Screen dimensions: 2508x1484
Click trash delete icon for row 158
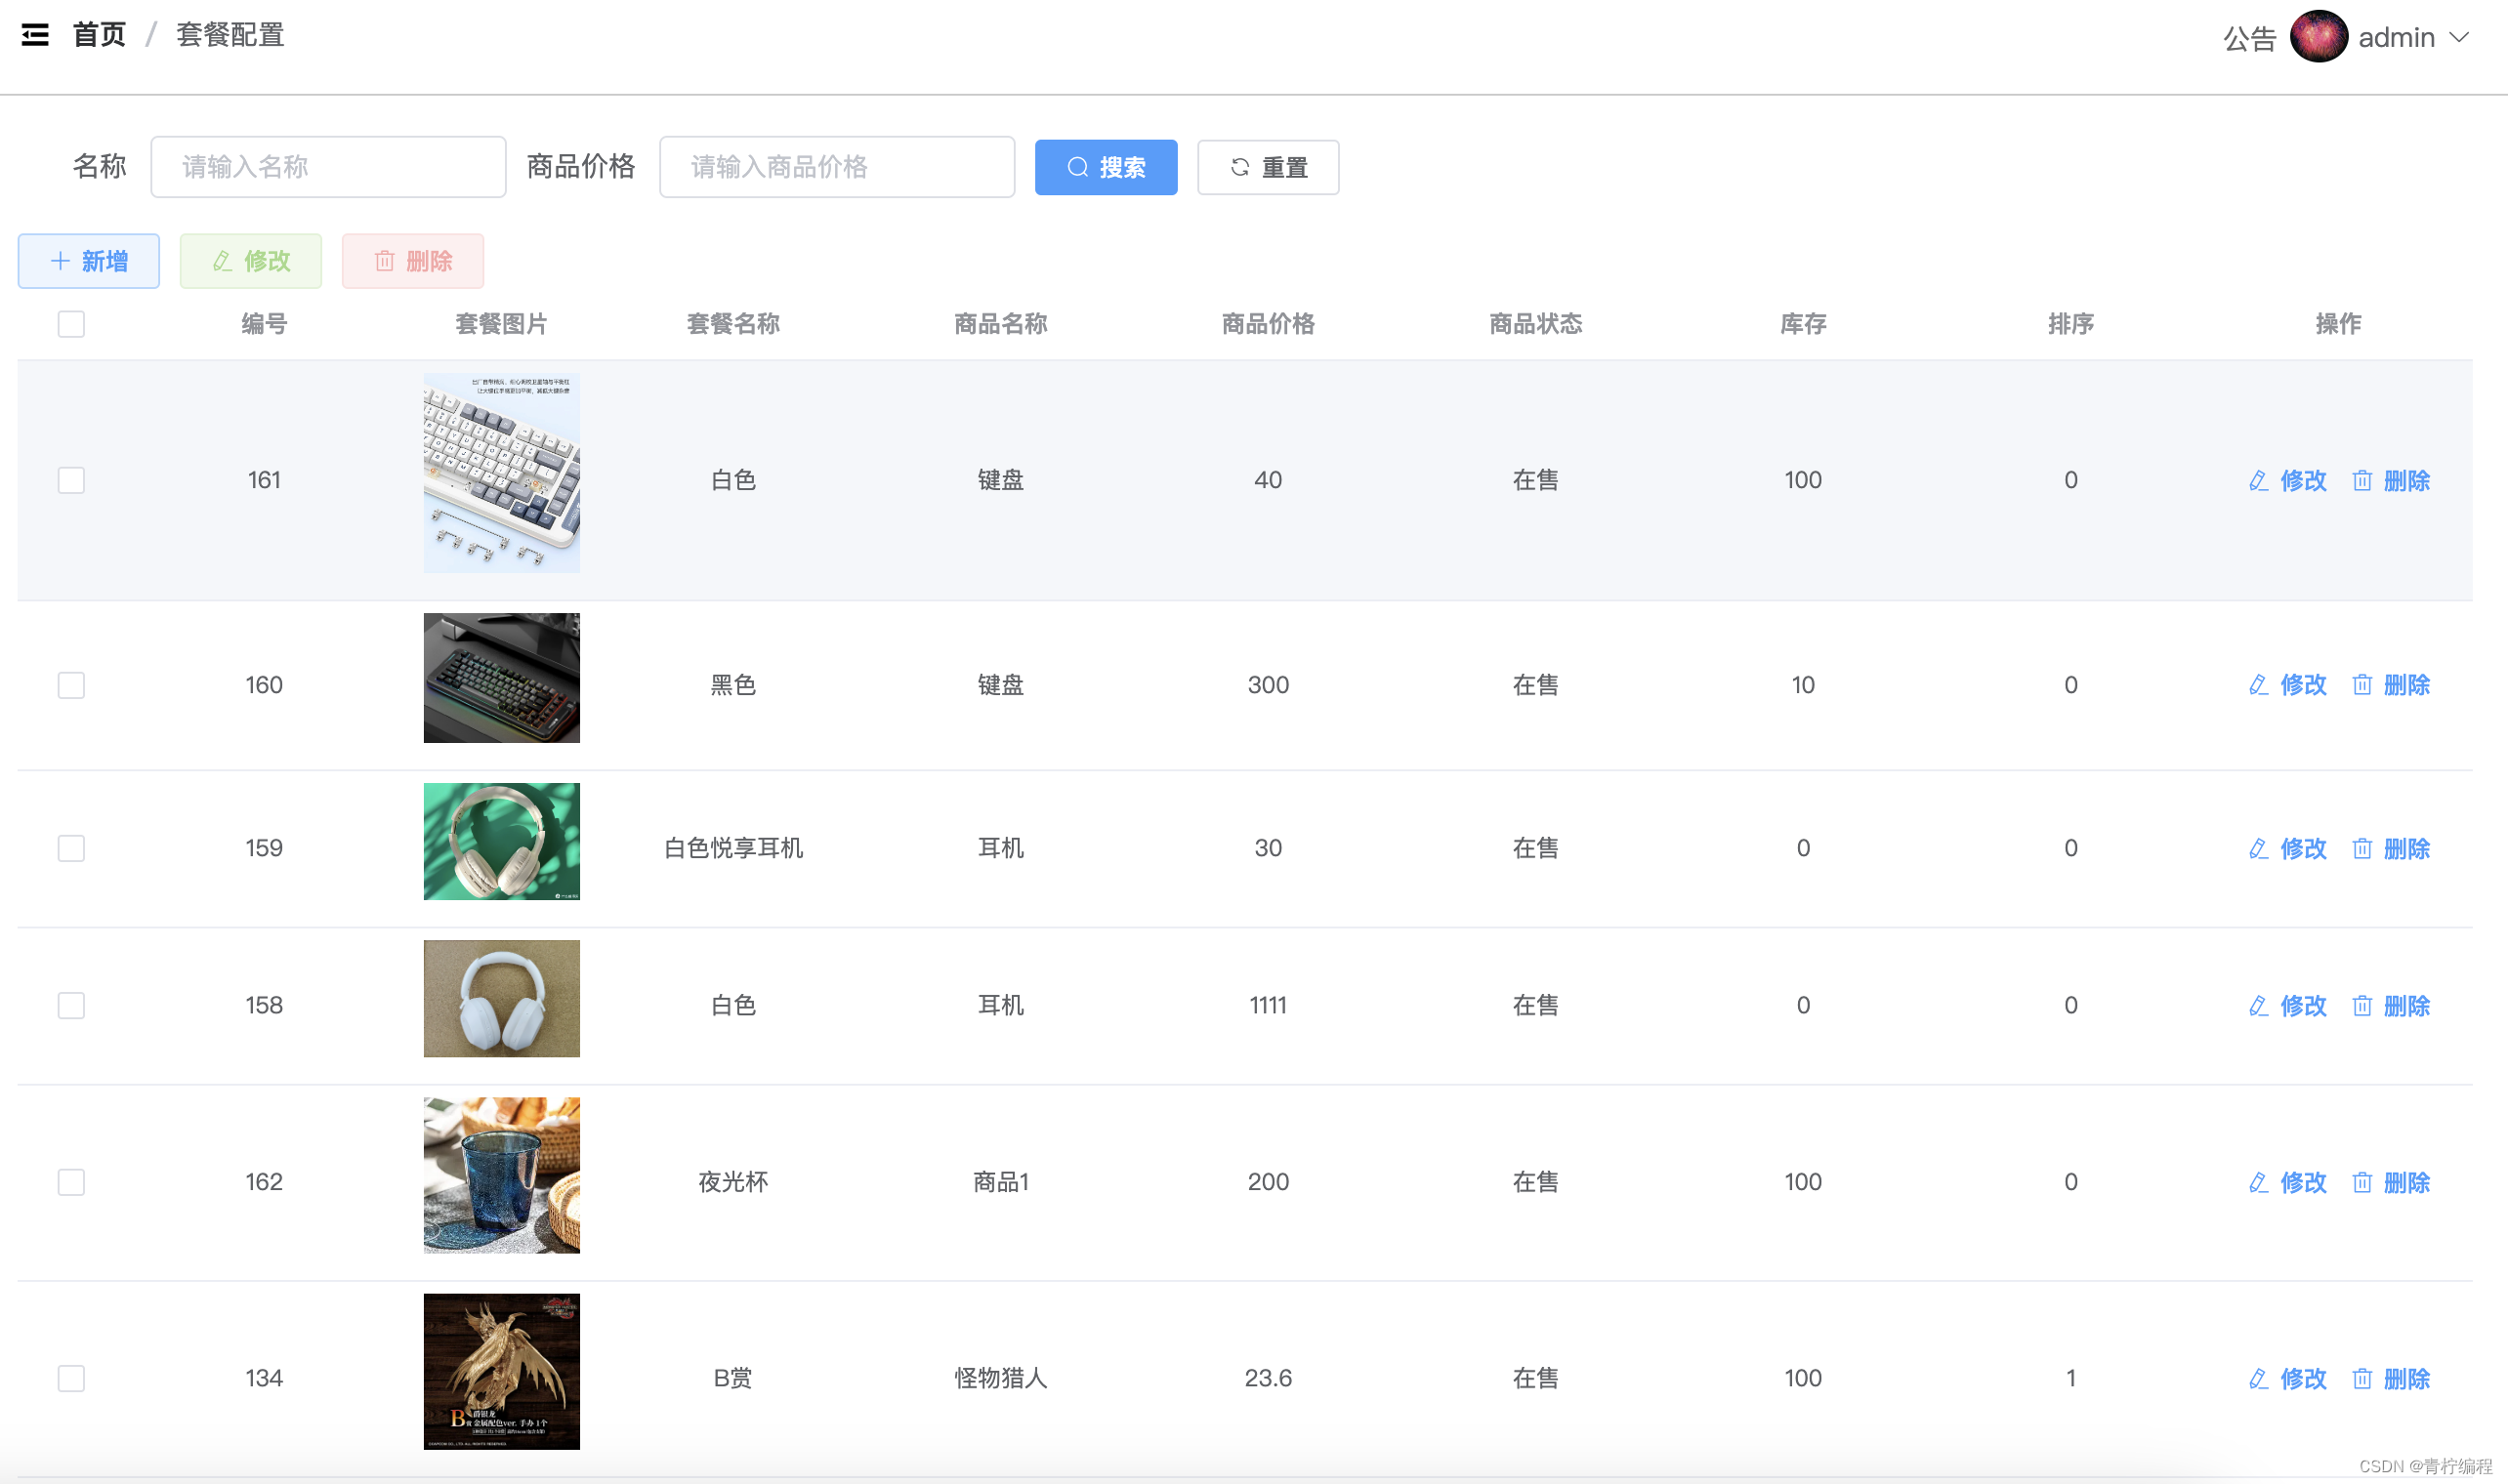[2362, 1006]
